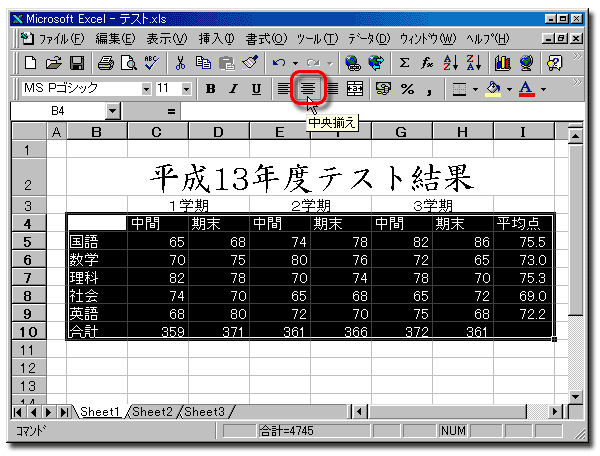Go to last sheet tab button
The image size is (600, 456).
(65, 412)
